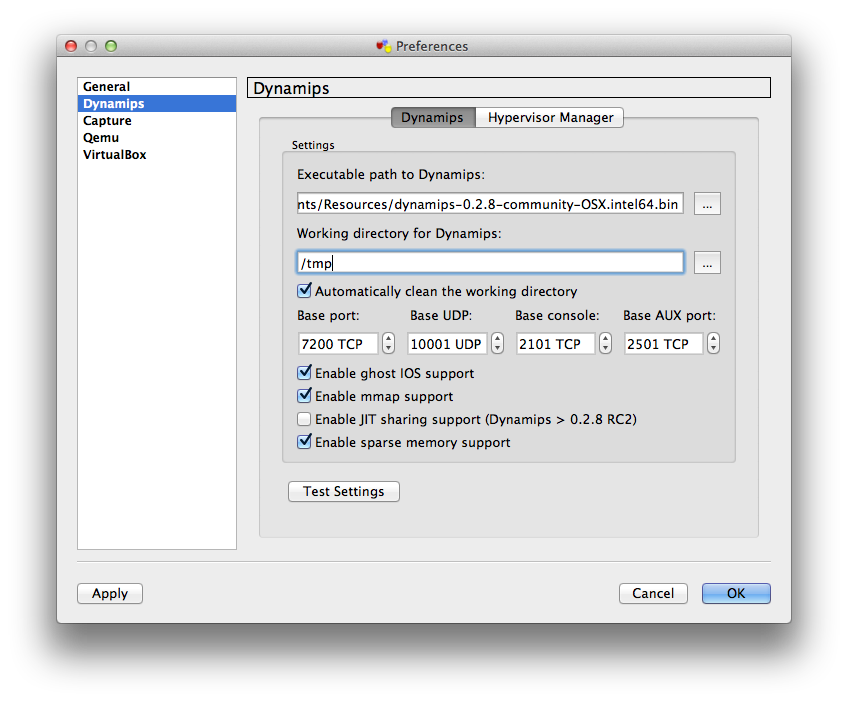The image size is (848, 702).
Task: Switch to Hypervisor Manager tab
Action: pos(550,118)
